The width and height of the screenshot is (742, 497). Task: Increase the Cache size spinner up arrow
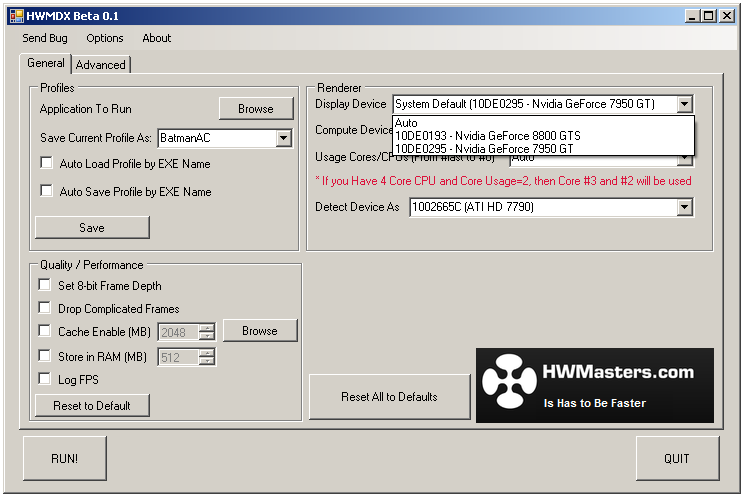207,328
